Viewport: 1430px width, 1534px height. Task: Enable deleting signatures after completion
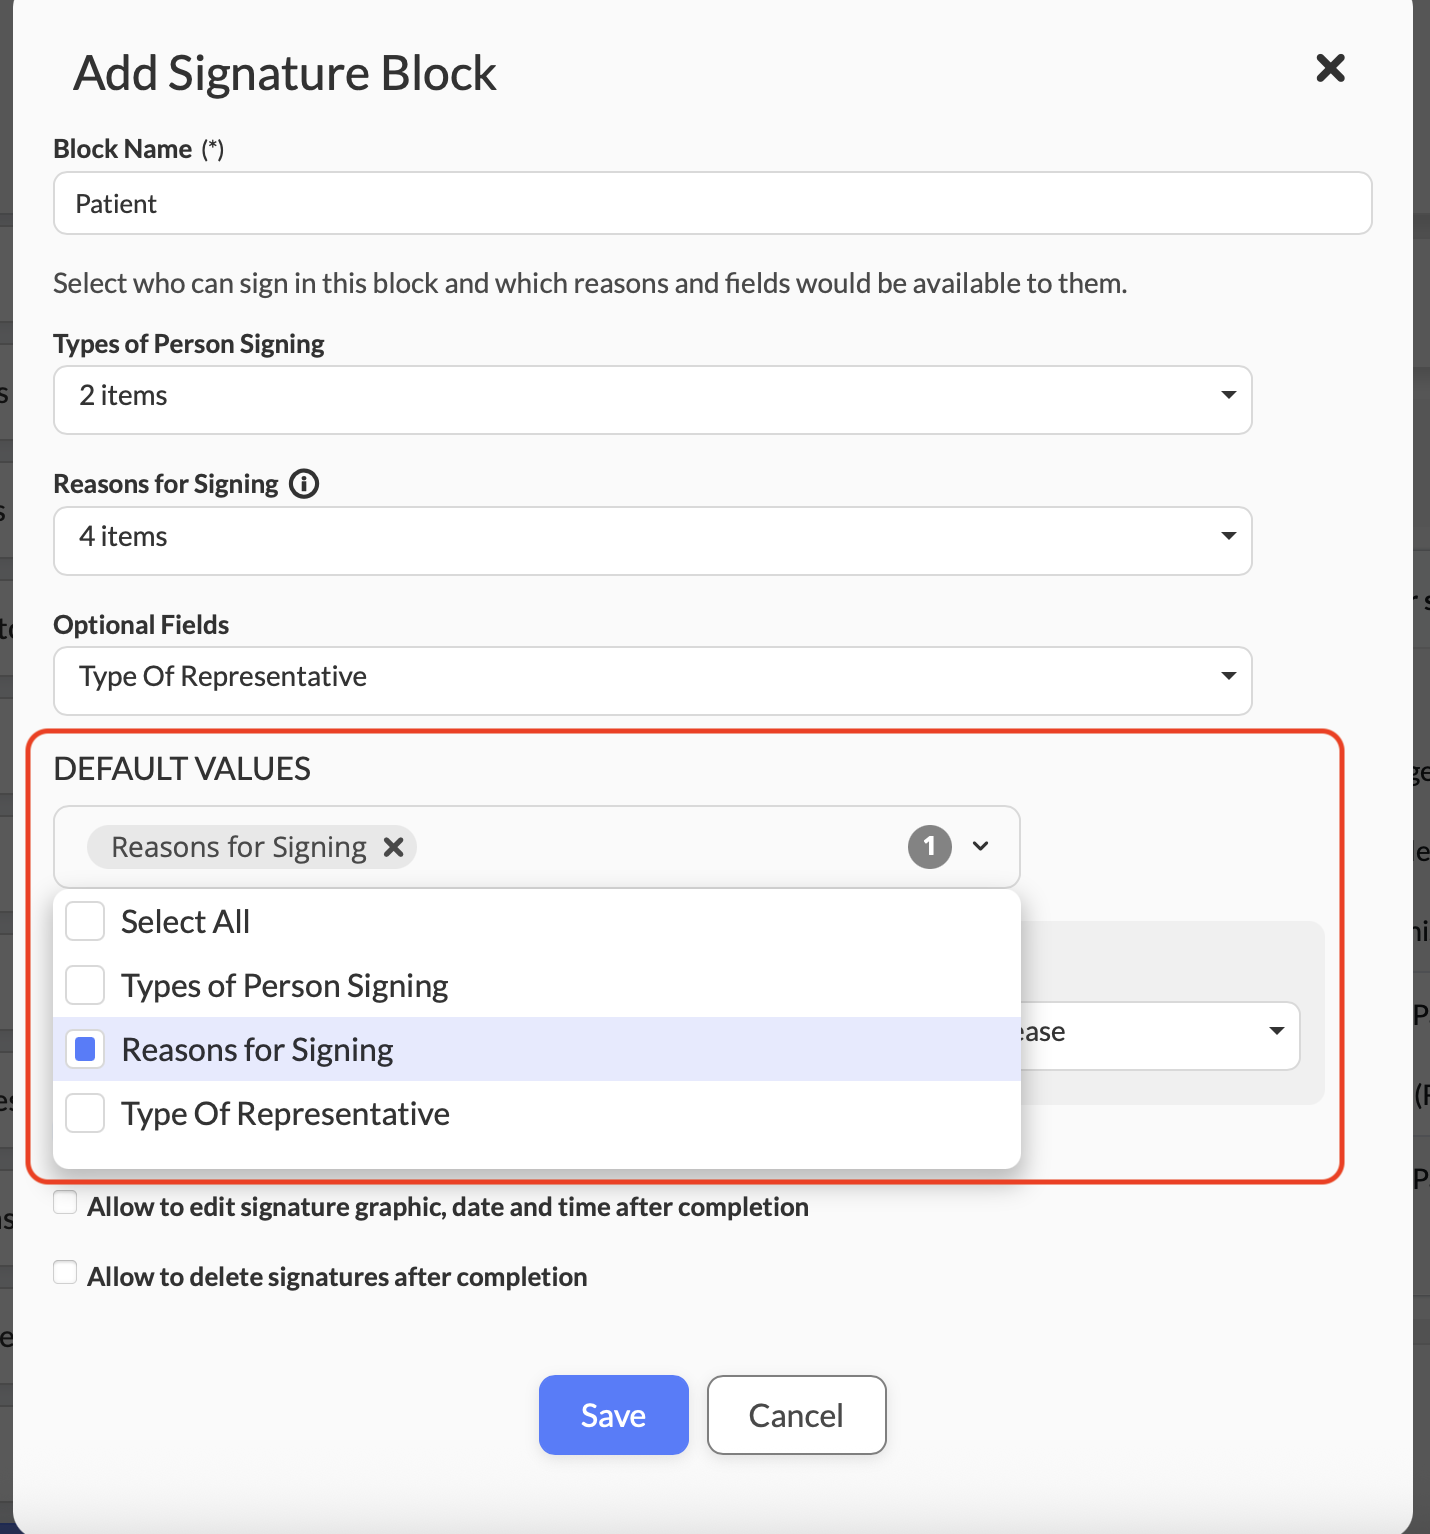tap(66, 1273)
